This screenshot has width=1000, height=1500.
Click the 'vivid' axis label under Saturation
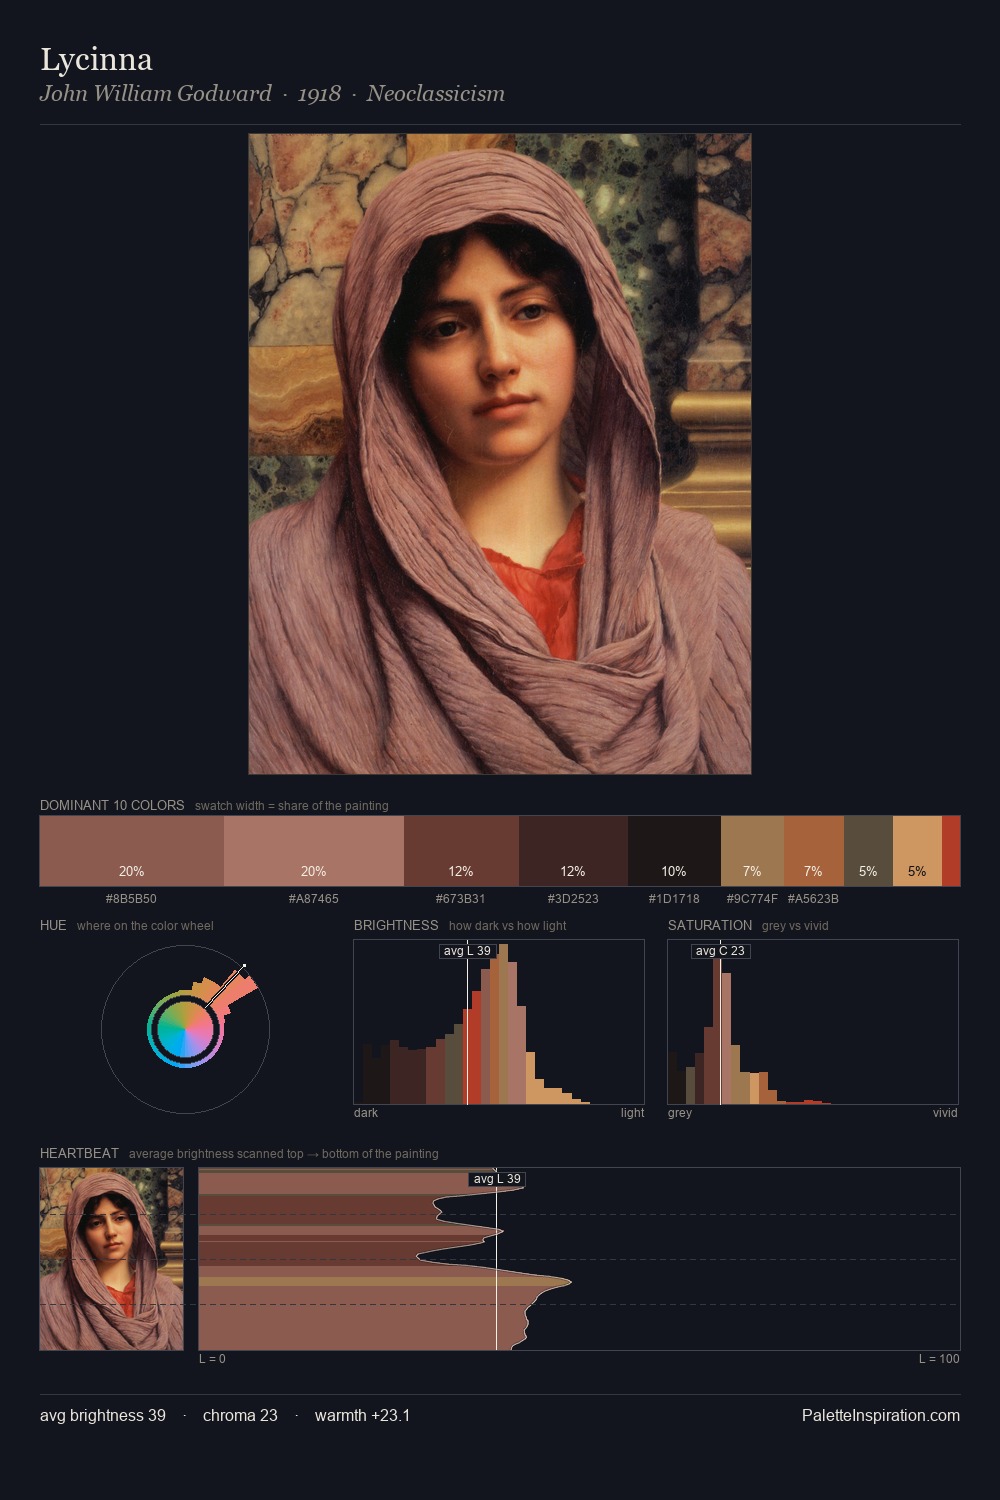(x=945, y=1113)
